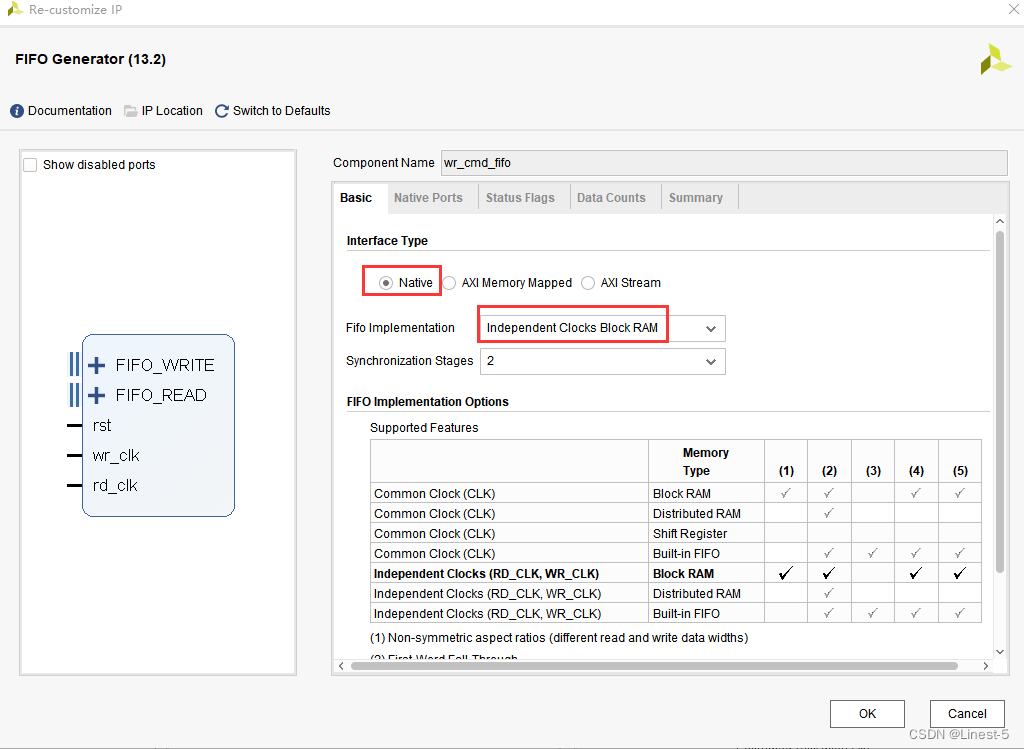Open the Synchronization Stages dropdown

602,361
